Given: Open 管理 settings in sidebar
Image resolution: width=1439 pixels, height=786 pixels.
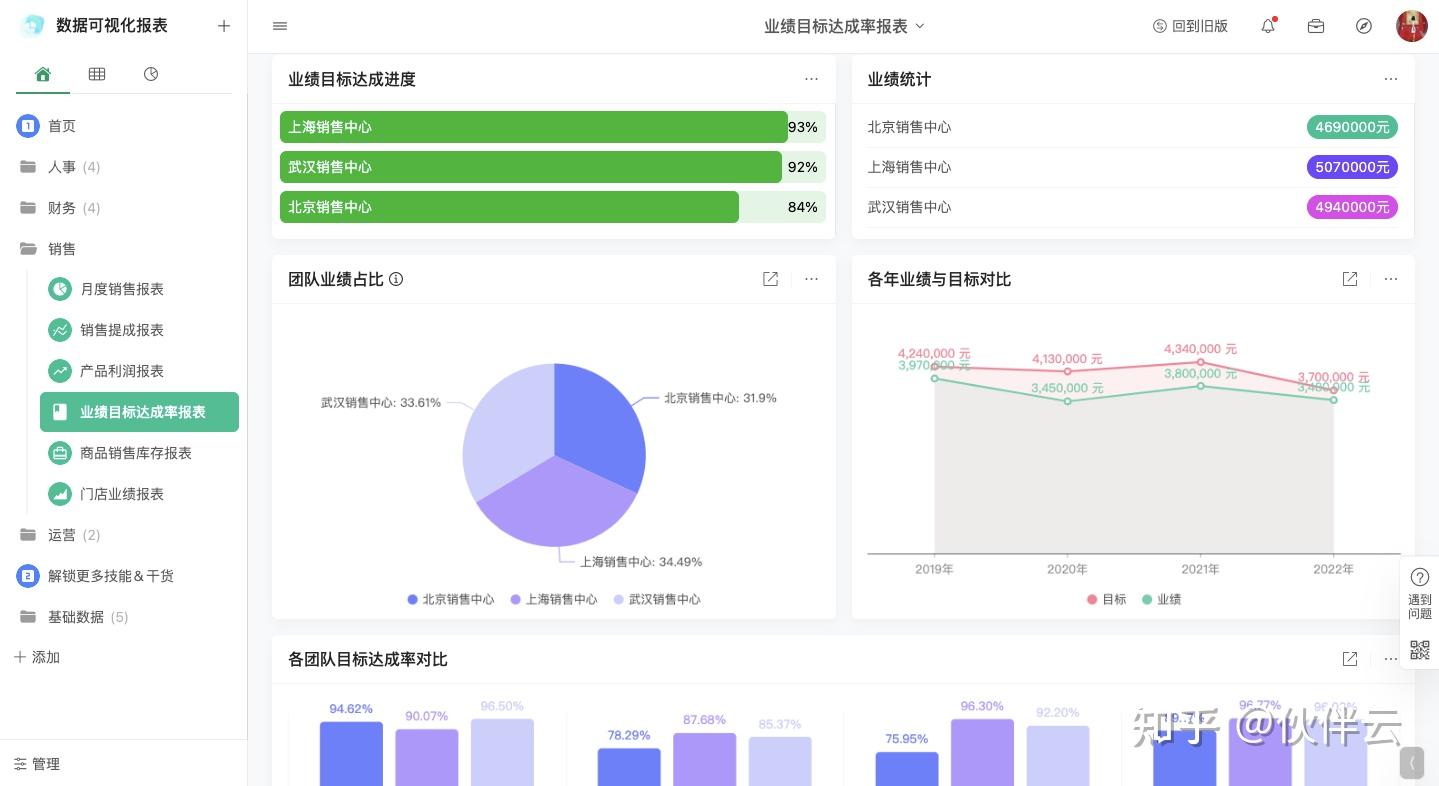Looking at the screenshot, I should click(37, 764).
